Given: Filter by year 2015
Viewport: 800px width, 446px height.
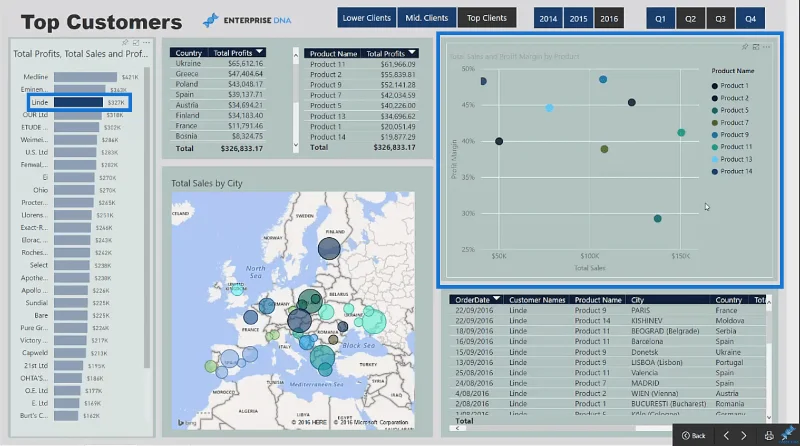Looking at the screenshot, I should click(578, 18).
